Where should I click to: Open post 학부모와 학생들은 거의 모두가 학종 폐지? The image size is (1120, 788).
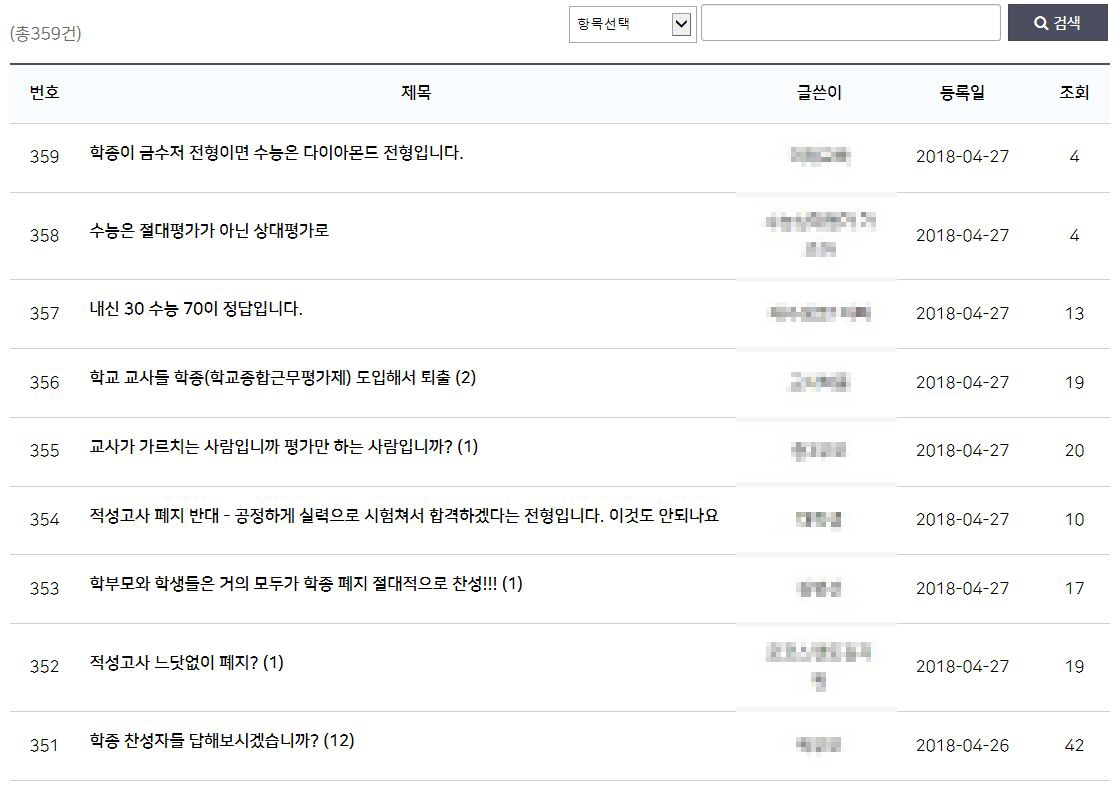tap(305, 584)
